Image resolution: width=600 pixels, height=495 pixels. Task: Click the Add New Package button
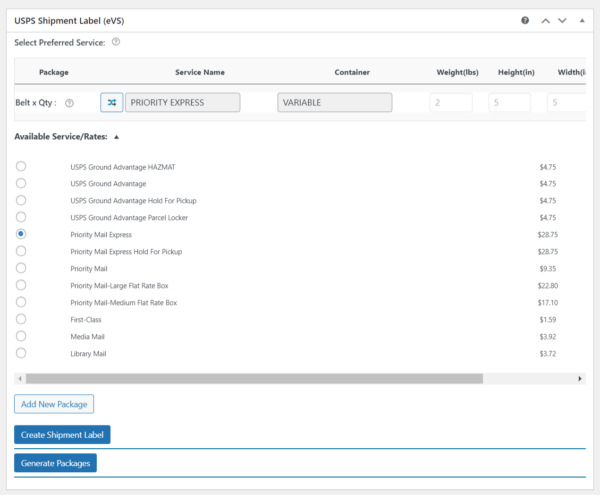54,404
